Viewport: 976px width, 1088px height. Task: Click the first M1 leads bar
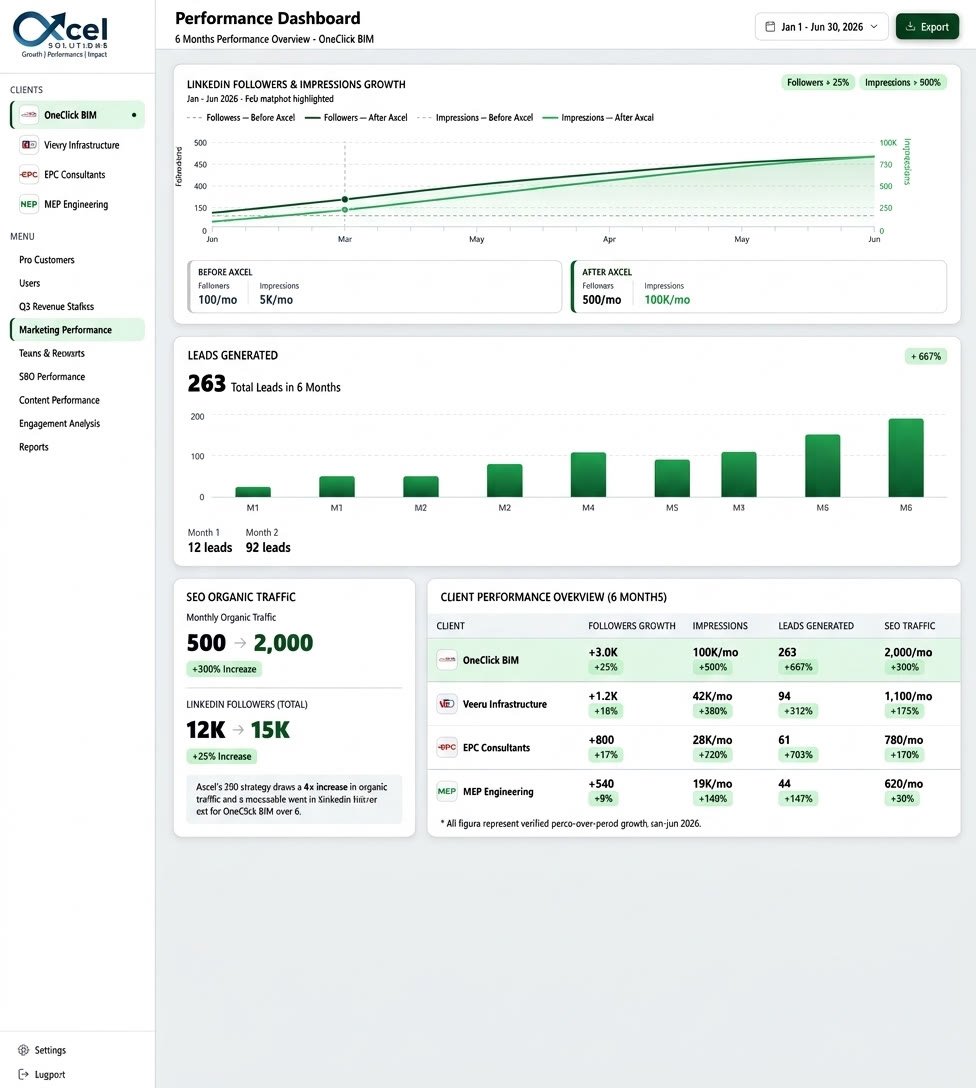click(x=253, y=492)
